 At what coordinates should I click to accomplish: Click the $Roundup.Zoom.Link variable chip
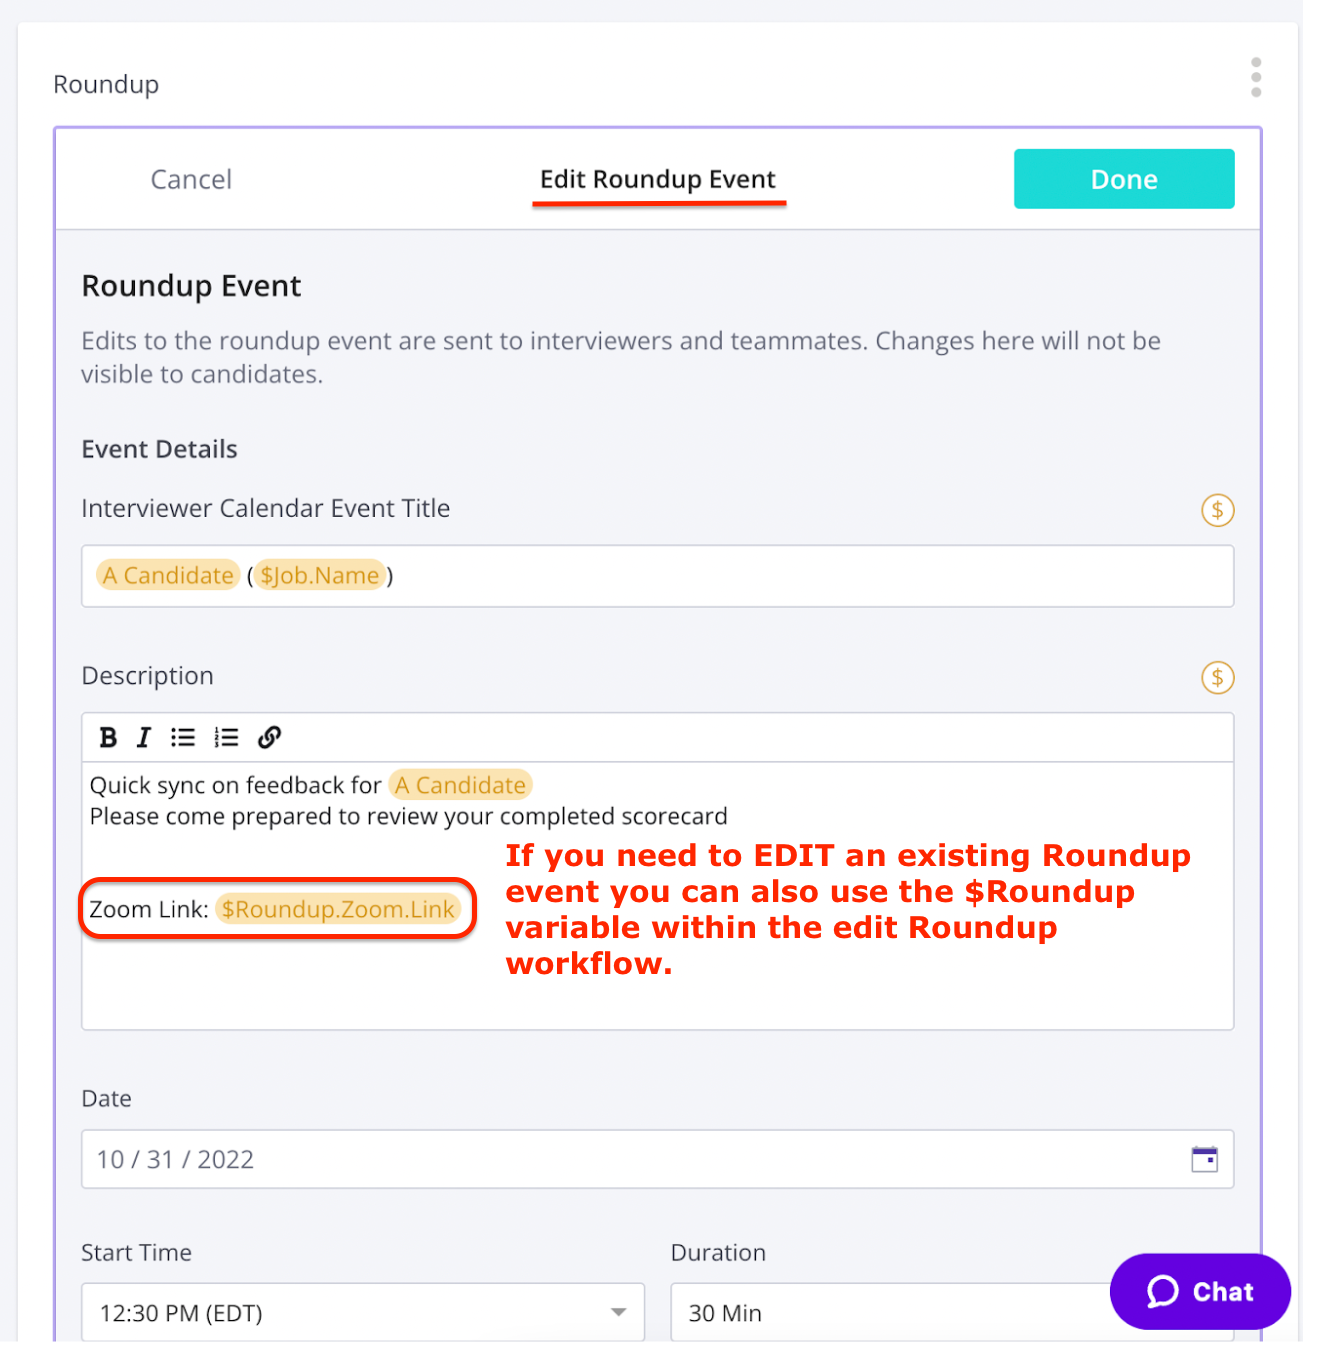tap(338, 909)
